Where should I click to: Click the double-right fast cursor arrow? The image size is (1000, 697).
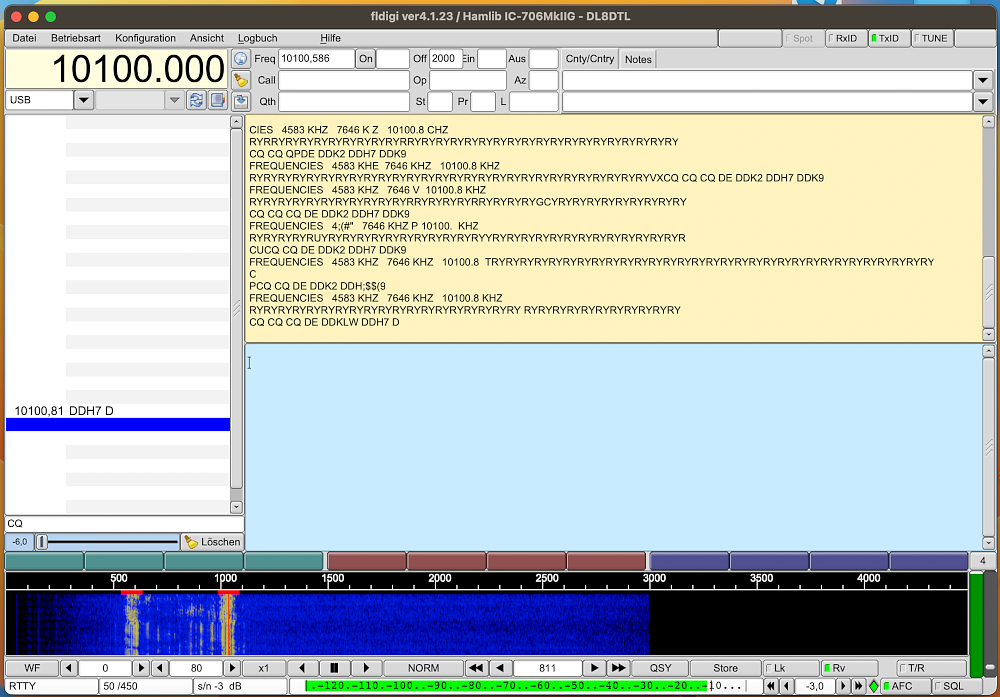618,668
